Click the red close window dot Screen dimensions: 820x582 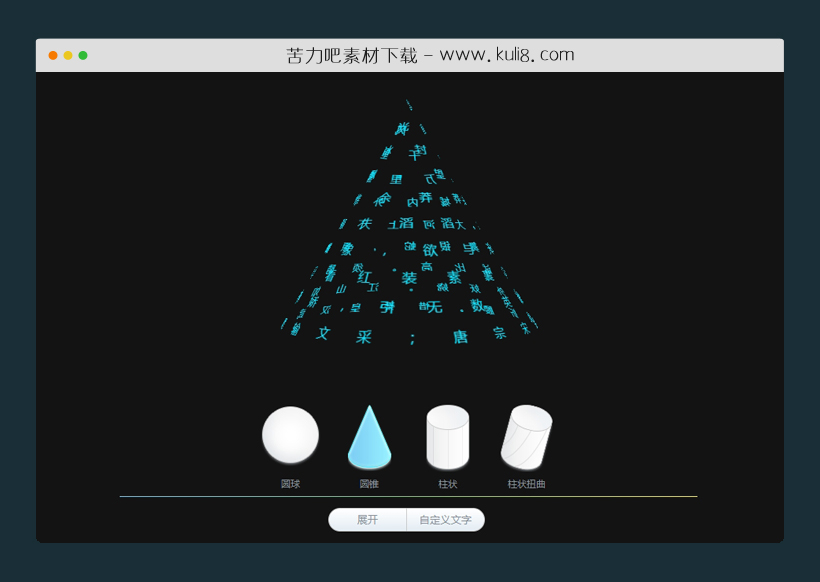click(53, 56)
